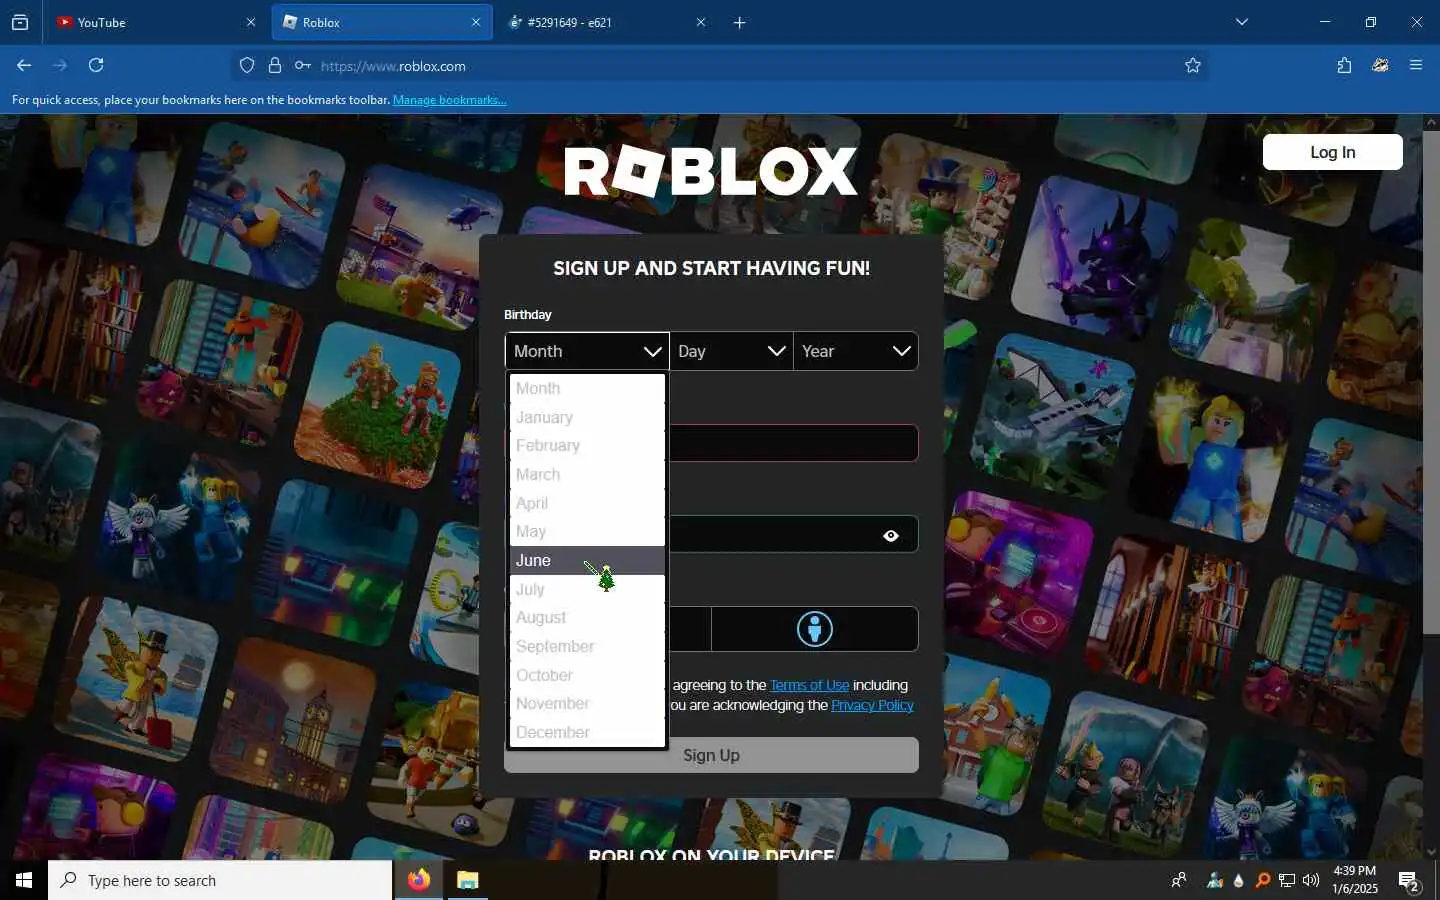
Task: Open Firefox View recent browsing icon
Action: [x=20, y=22]
